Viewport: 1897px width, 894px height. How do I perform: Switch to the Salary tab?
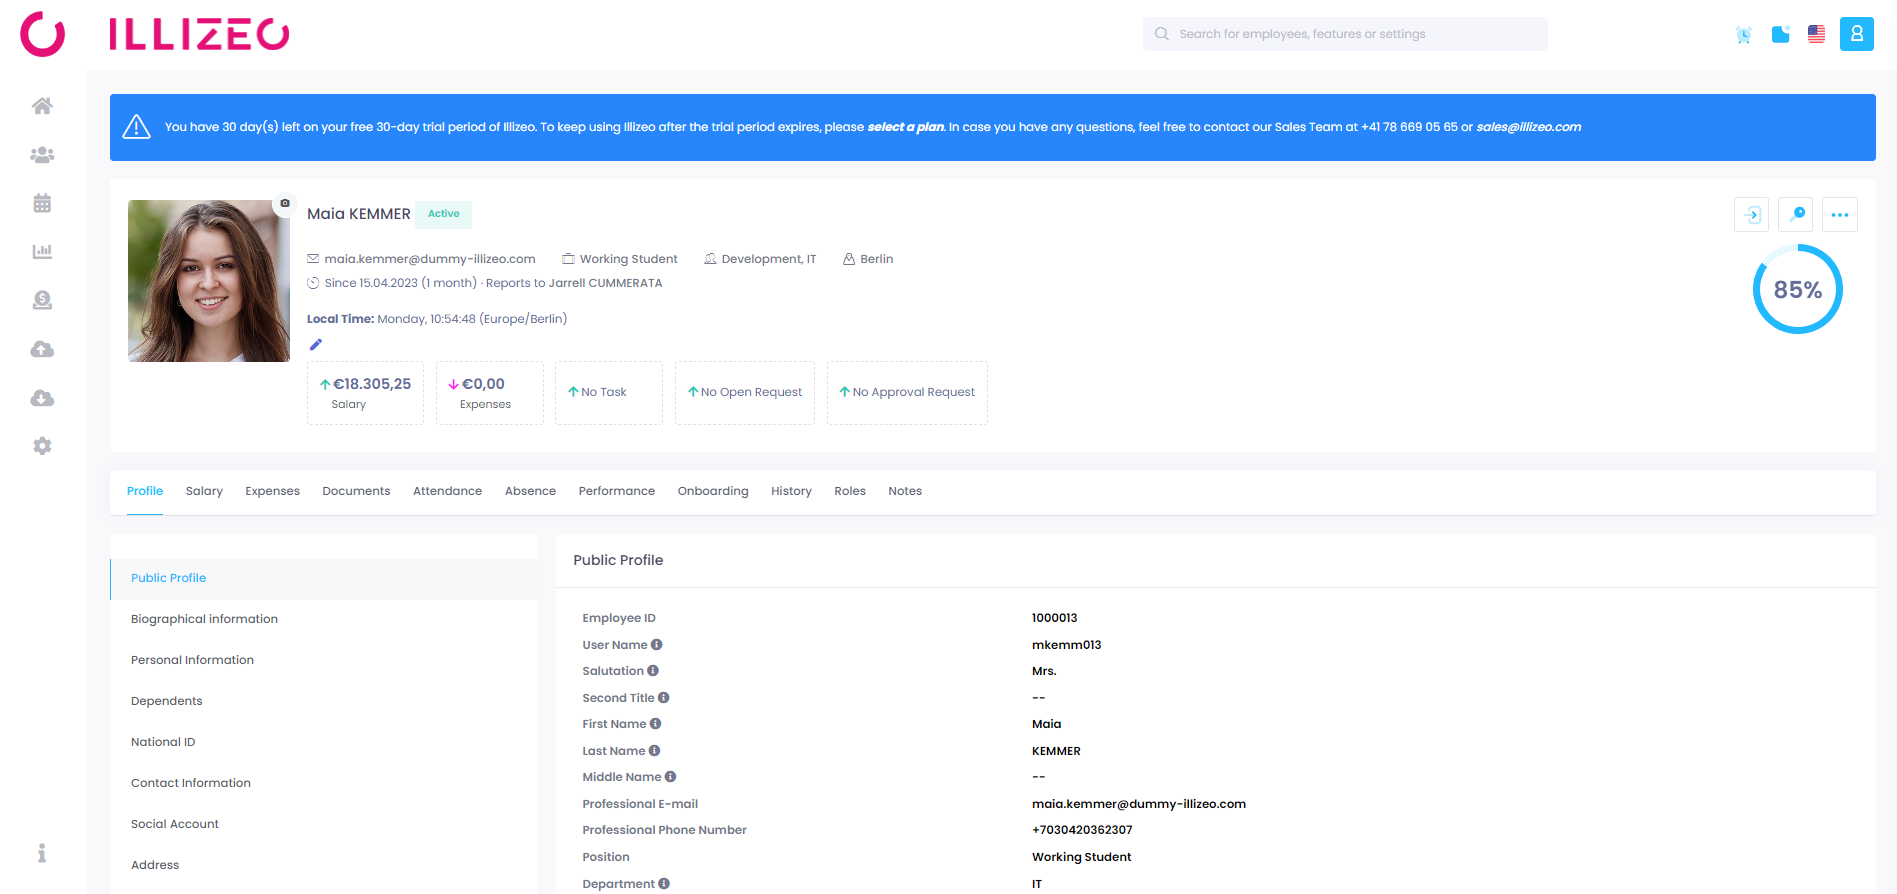coord(204,491)
